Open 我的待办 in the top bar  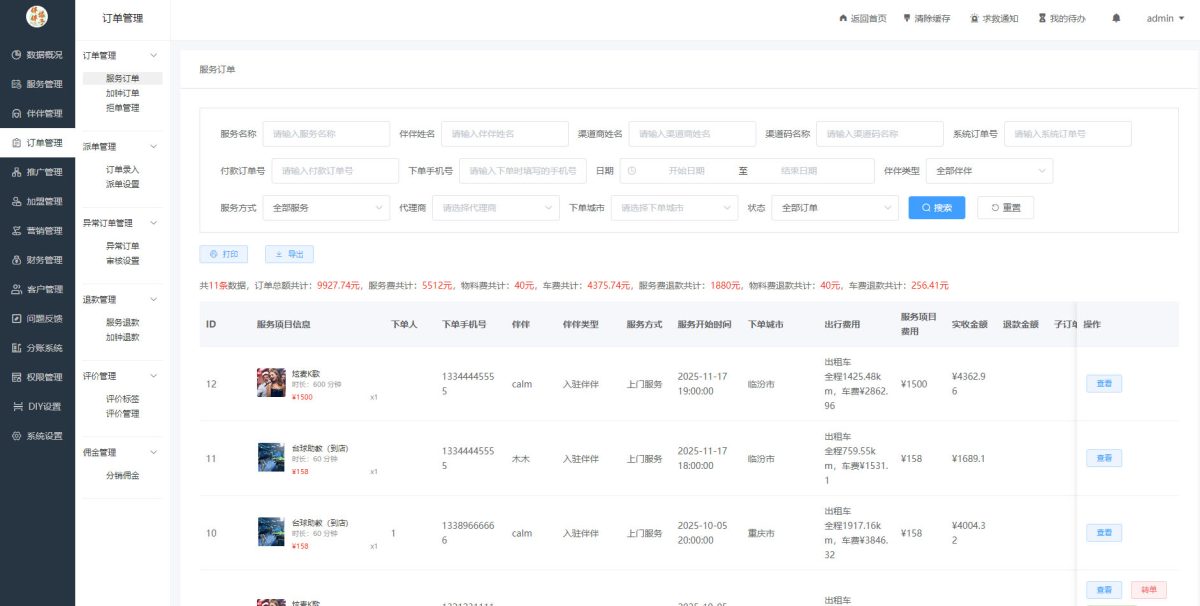(1061, 18)
